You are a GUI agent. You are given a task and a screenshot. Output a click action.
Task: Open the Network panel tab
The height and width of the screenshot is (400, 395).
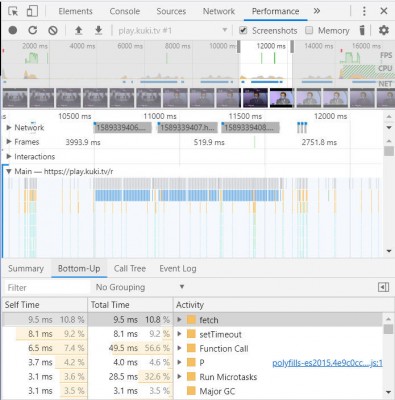[219, 11]
